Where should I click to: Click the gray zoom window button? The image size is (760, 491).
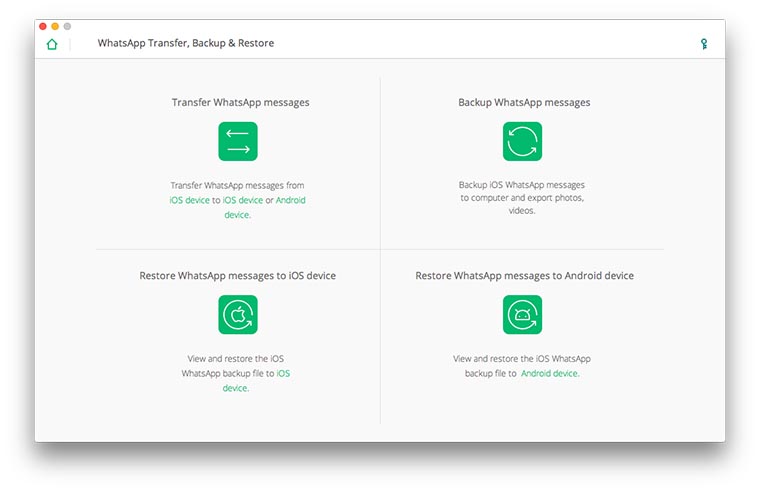[x=67, y=26]
